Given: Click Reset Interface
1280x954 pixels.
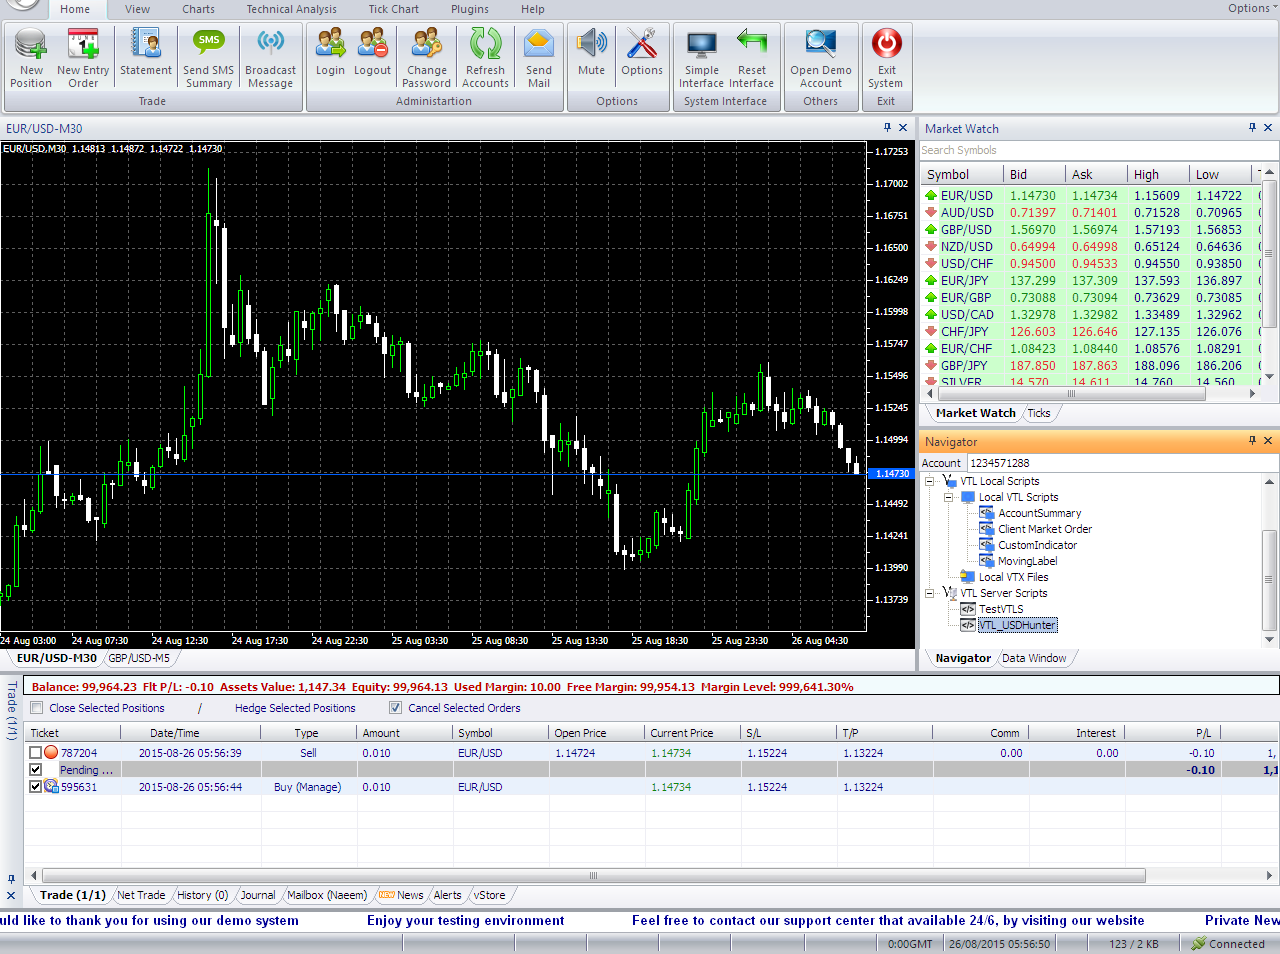Looking at the screenshot, I should [751, 58].
